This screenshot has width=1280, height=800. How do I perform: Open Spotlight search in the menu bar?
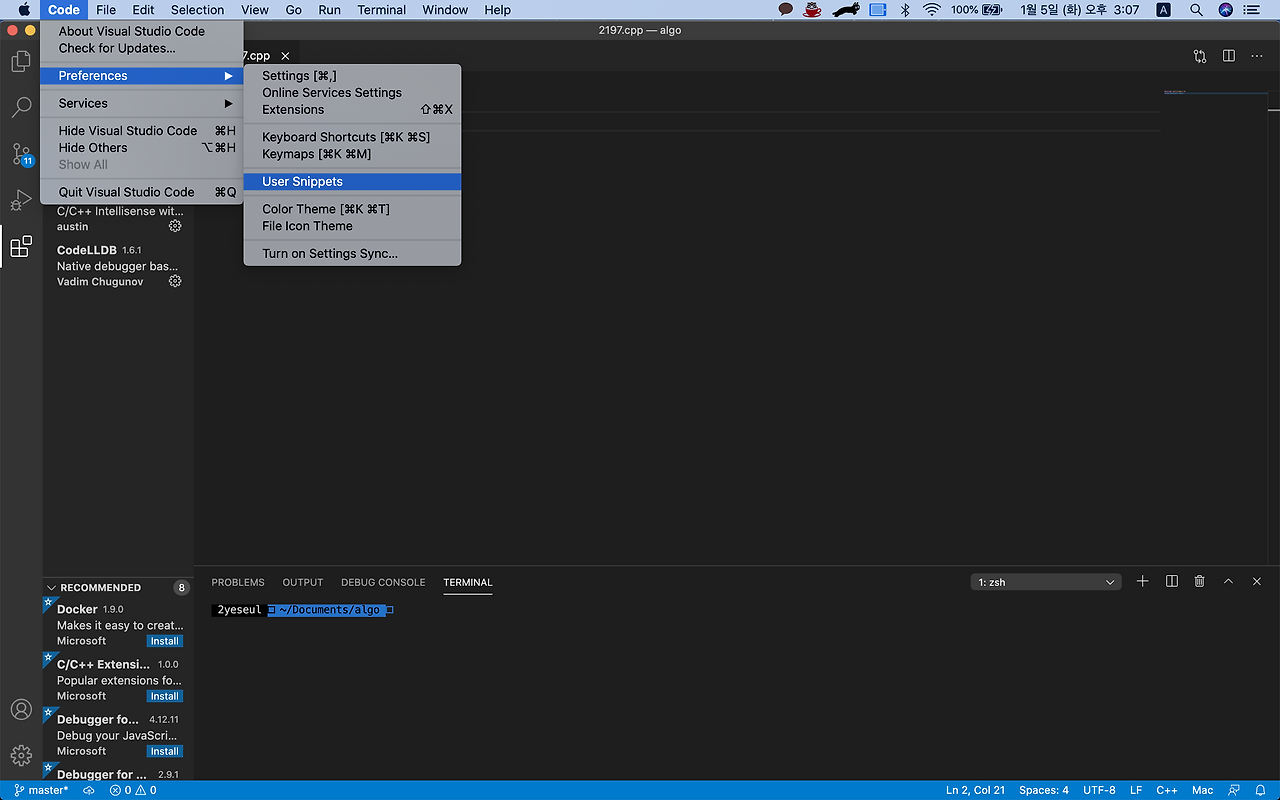click(x=1195, y=10)
